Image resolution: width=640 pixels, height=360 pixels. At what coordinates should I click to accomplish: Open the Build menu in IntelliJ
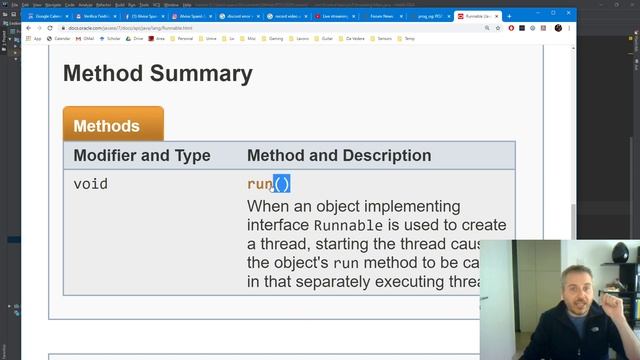coord(119,5)
